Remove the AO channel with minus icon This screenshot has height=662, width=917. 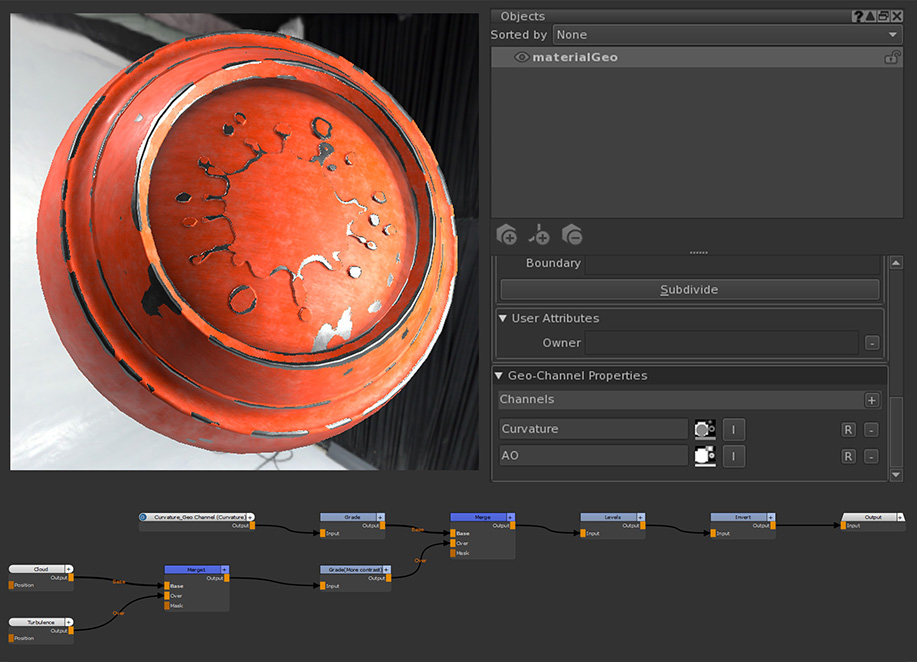(x=871, y=456)
